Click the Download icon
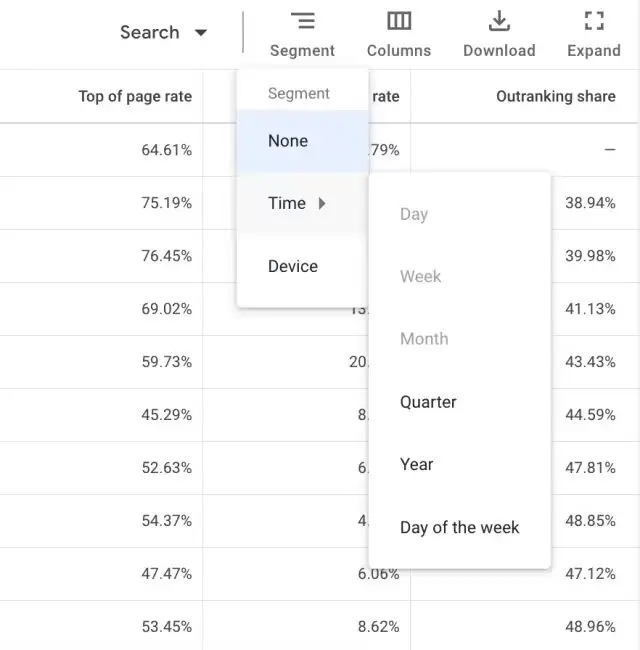 (x=499, y=21)
